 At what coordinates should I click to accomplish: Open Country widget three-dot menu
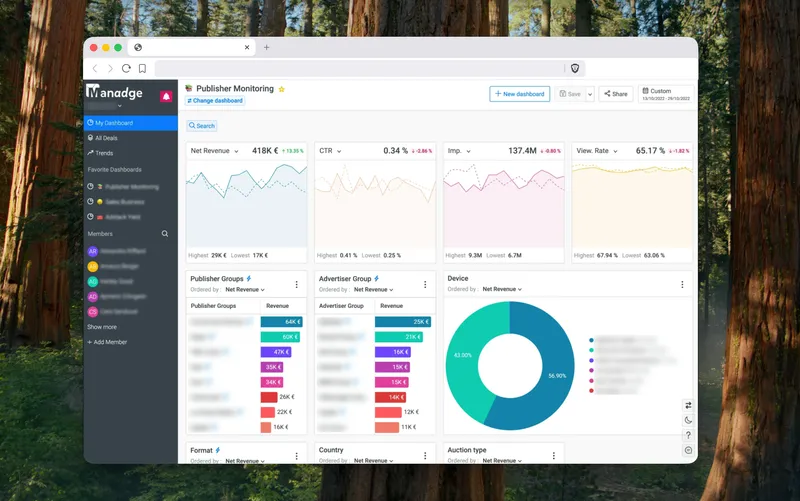tap(425, 456)
